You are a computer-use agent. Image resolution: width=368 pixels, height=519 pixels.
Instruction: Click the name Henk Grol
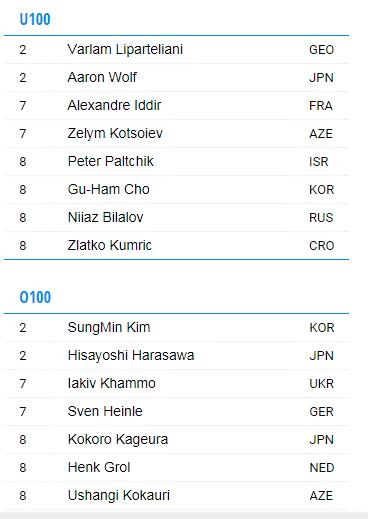[x=99, y=467]
